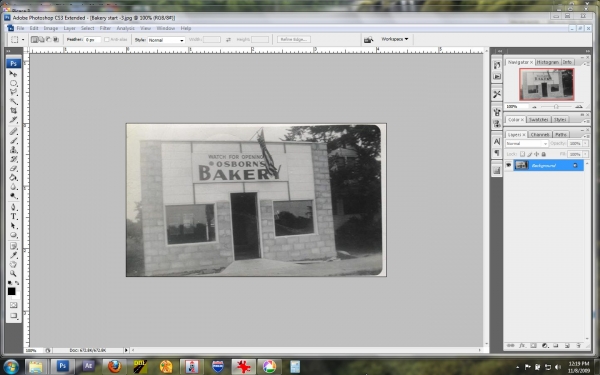Open the Opacity slider arrow

(585, 143)
